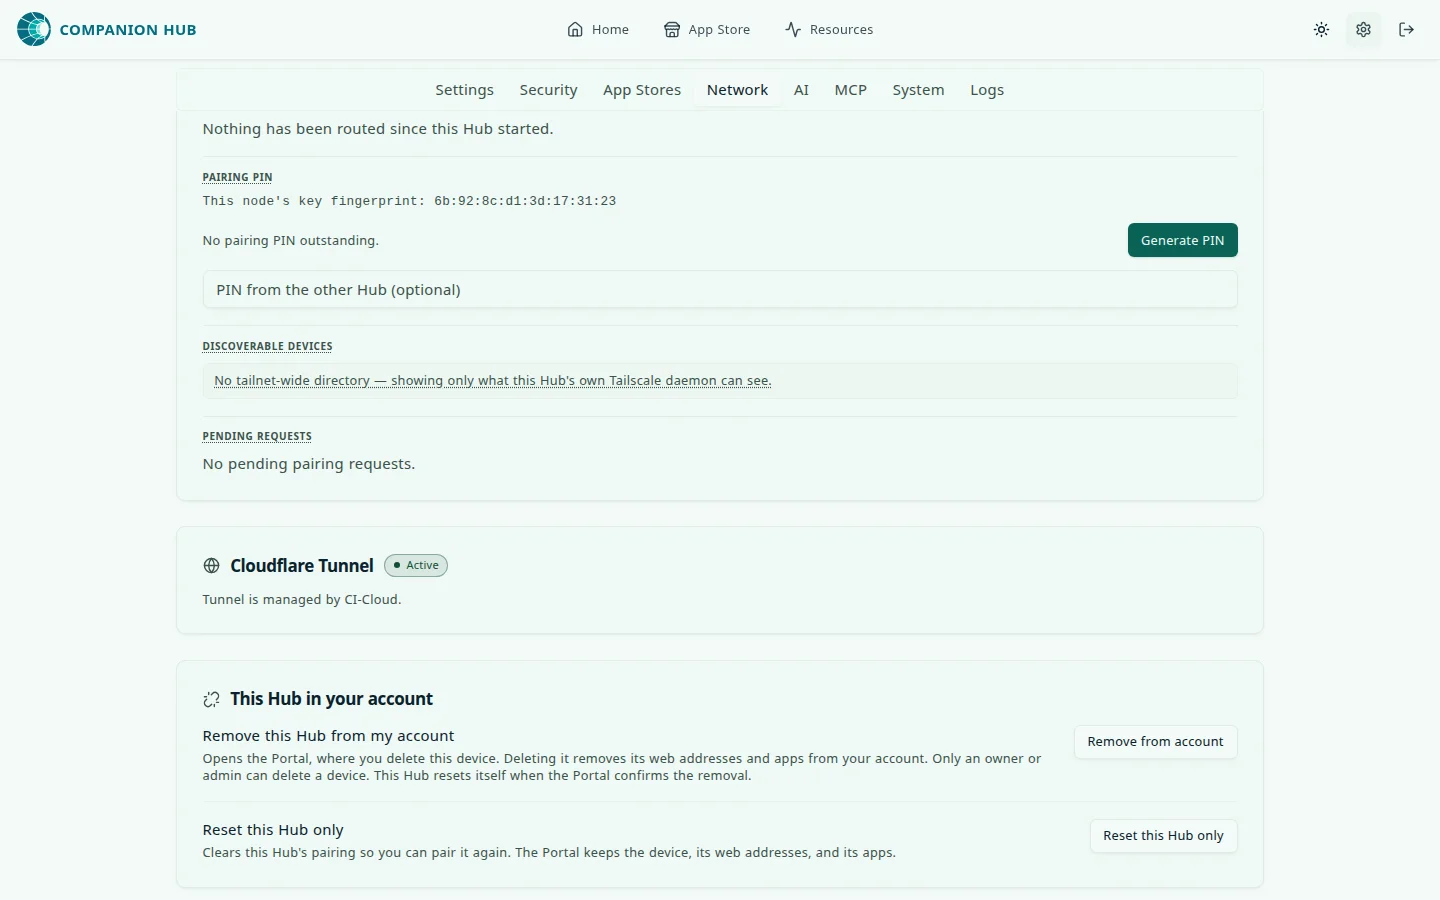Switch to the MCP tab
1440x900 pixels.
pos(850,90)
